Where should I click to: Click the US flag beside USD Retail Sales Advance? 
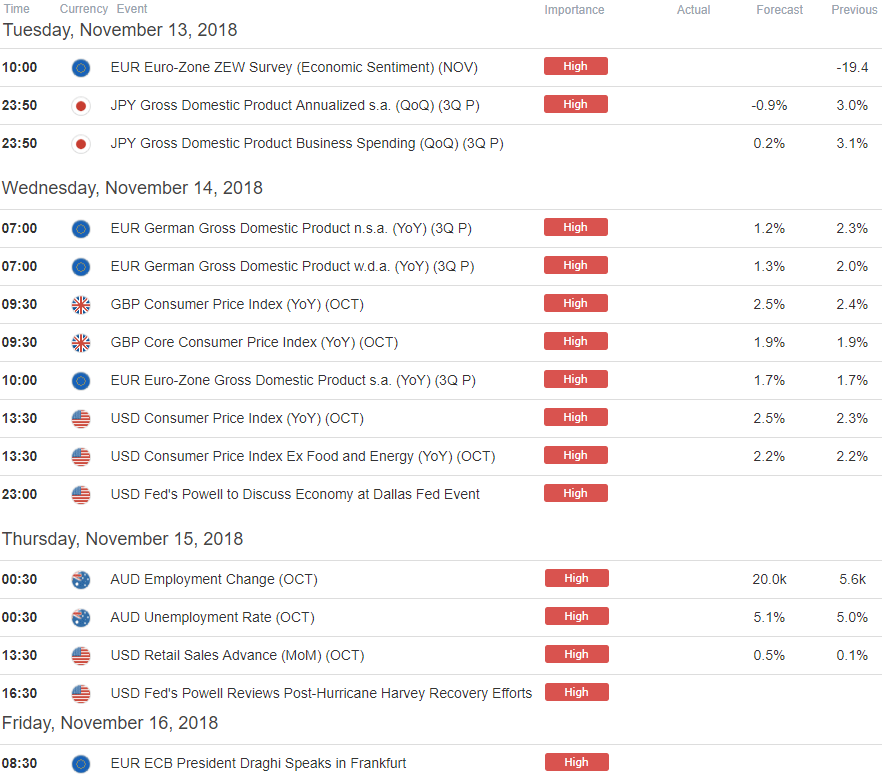pos(81,656)
